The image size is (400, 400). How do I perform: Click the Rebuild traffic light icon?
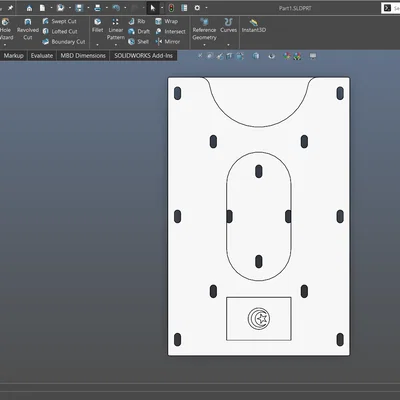point(171,8)
